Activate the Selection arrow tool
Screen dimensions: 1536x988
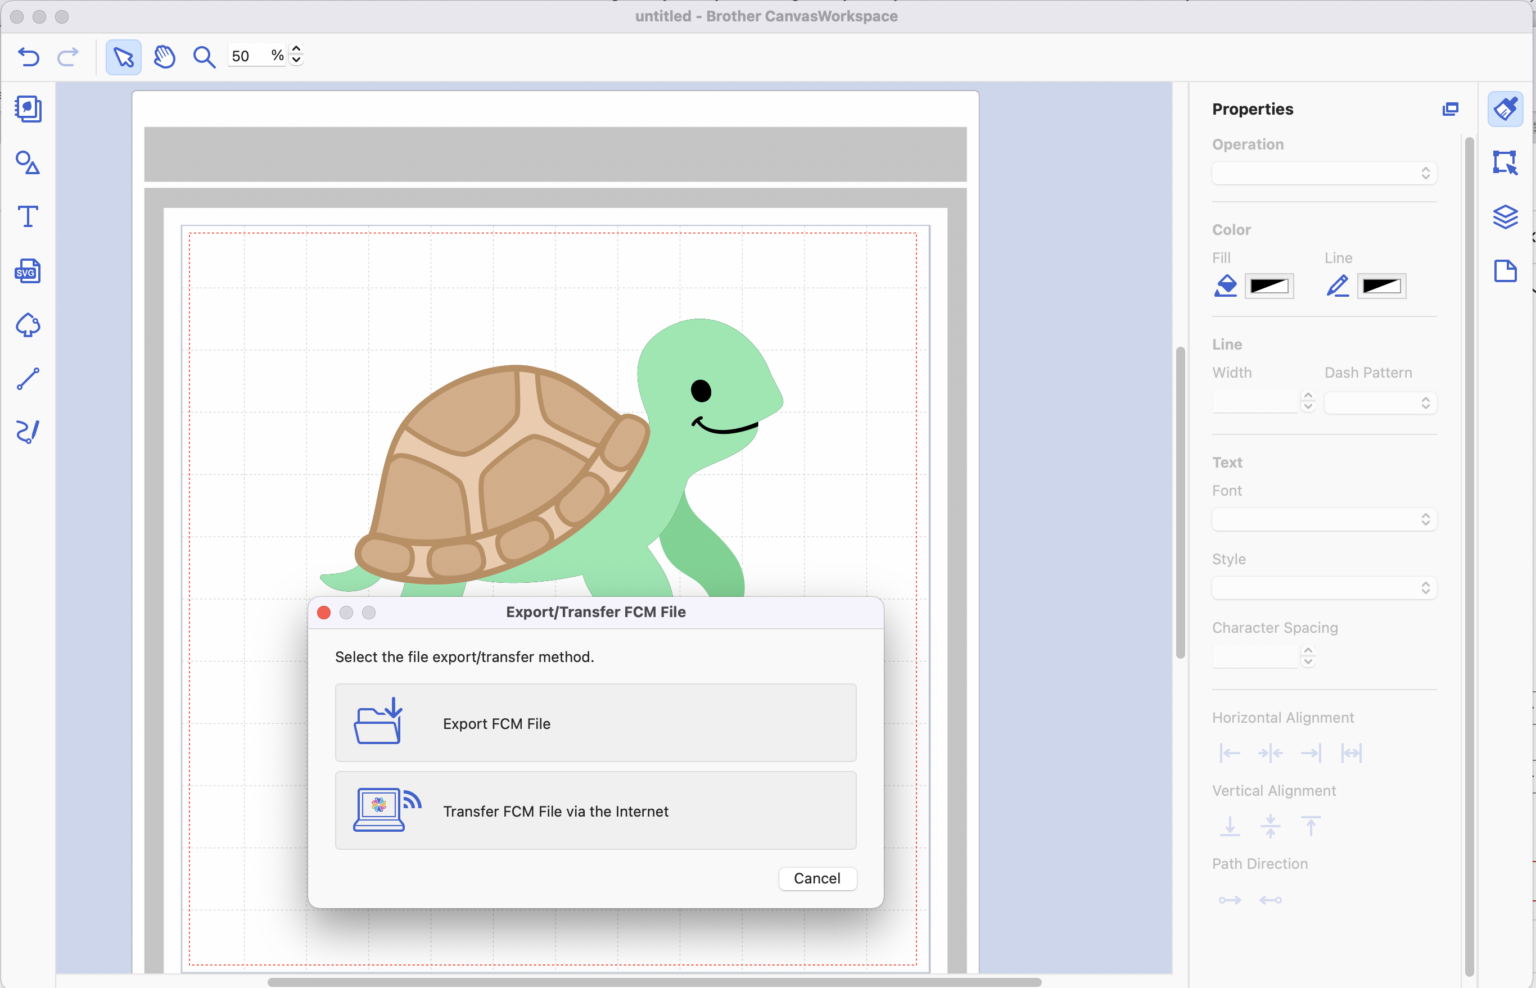[x=123, y=57]
